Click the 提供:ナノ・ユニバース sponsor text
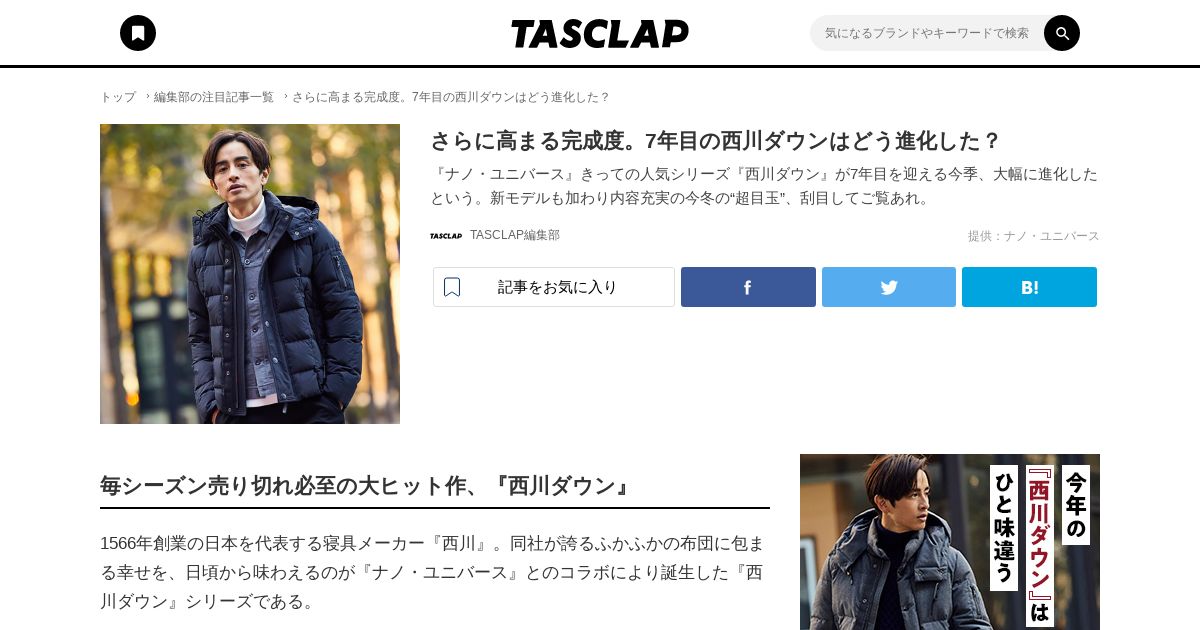Image resolution: width=1200 pixels, height=630 pixels. 1034,236
